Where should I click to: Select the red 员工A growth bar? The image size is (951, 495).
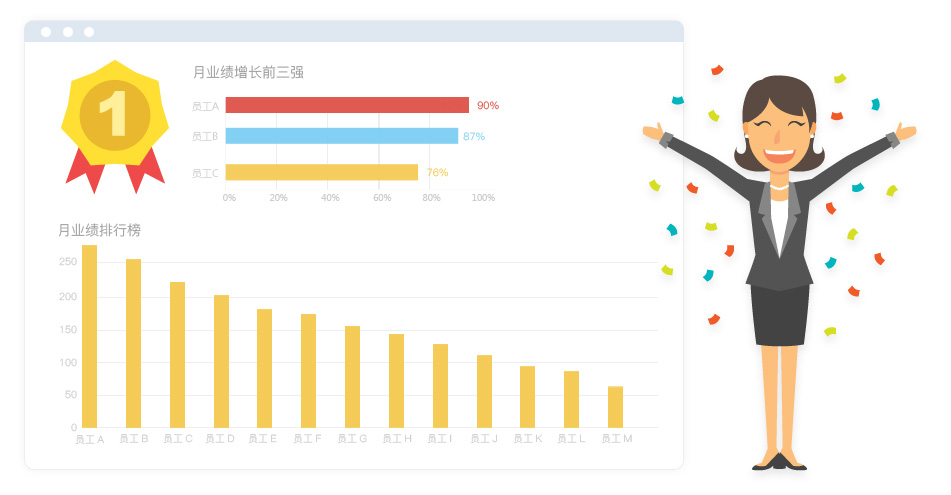347,105
